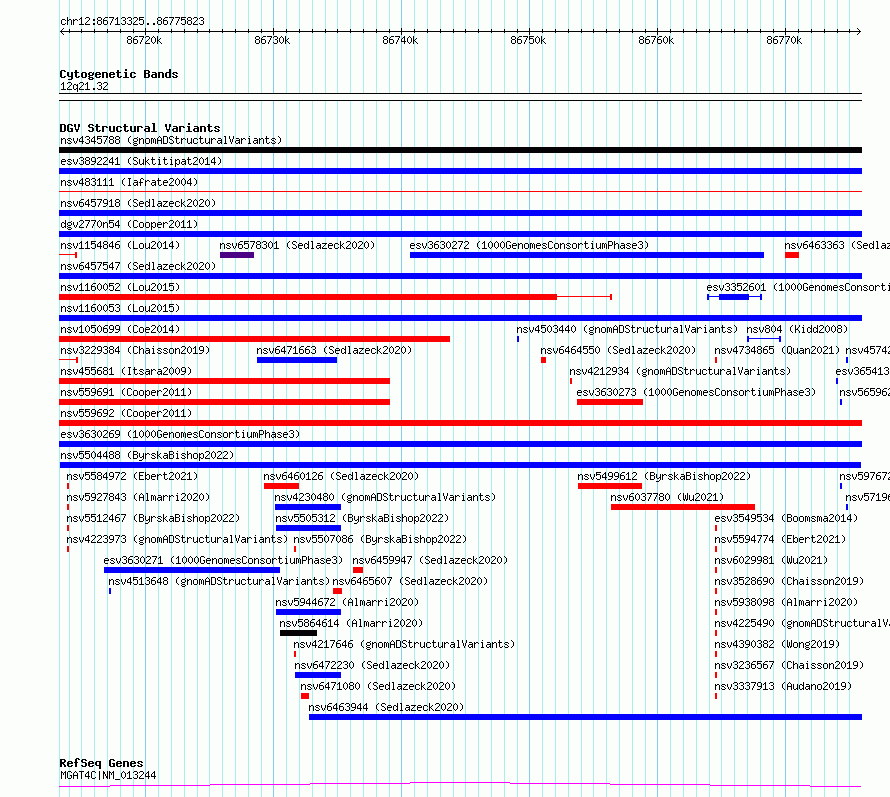The image size is (890, 797).
Task: Select nsv5507086 ByrskaBishop2022 variant
Action: coord(380,539)
